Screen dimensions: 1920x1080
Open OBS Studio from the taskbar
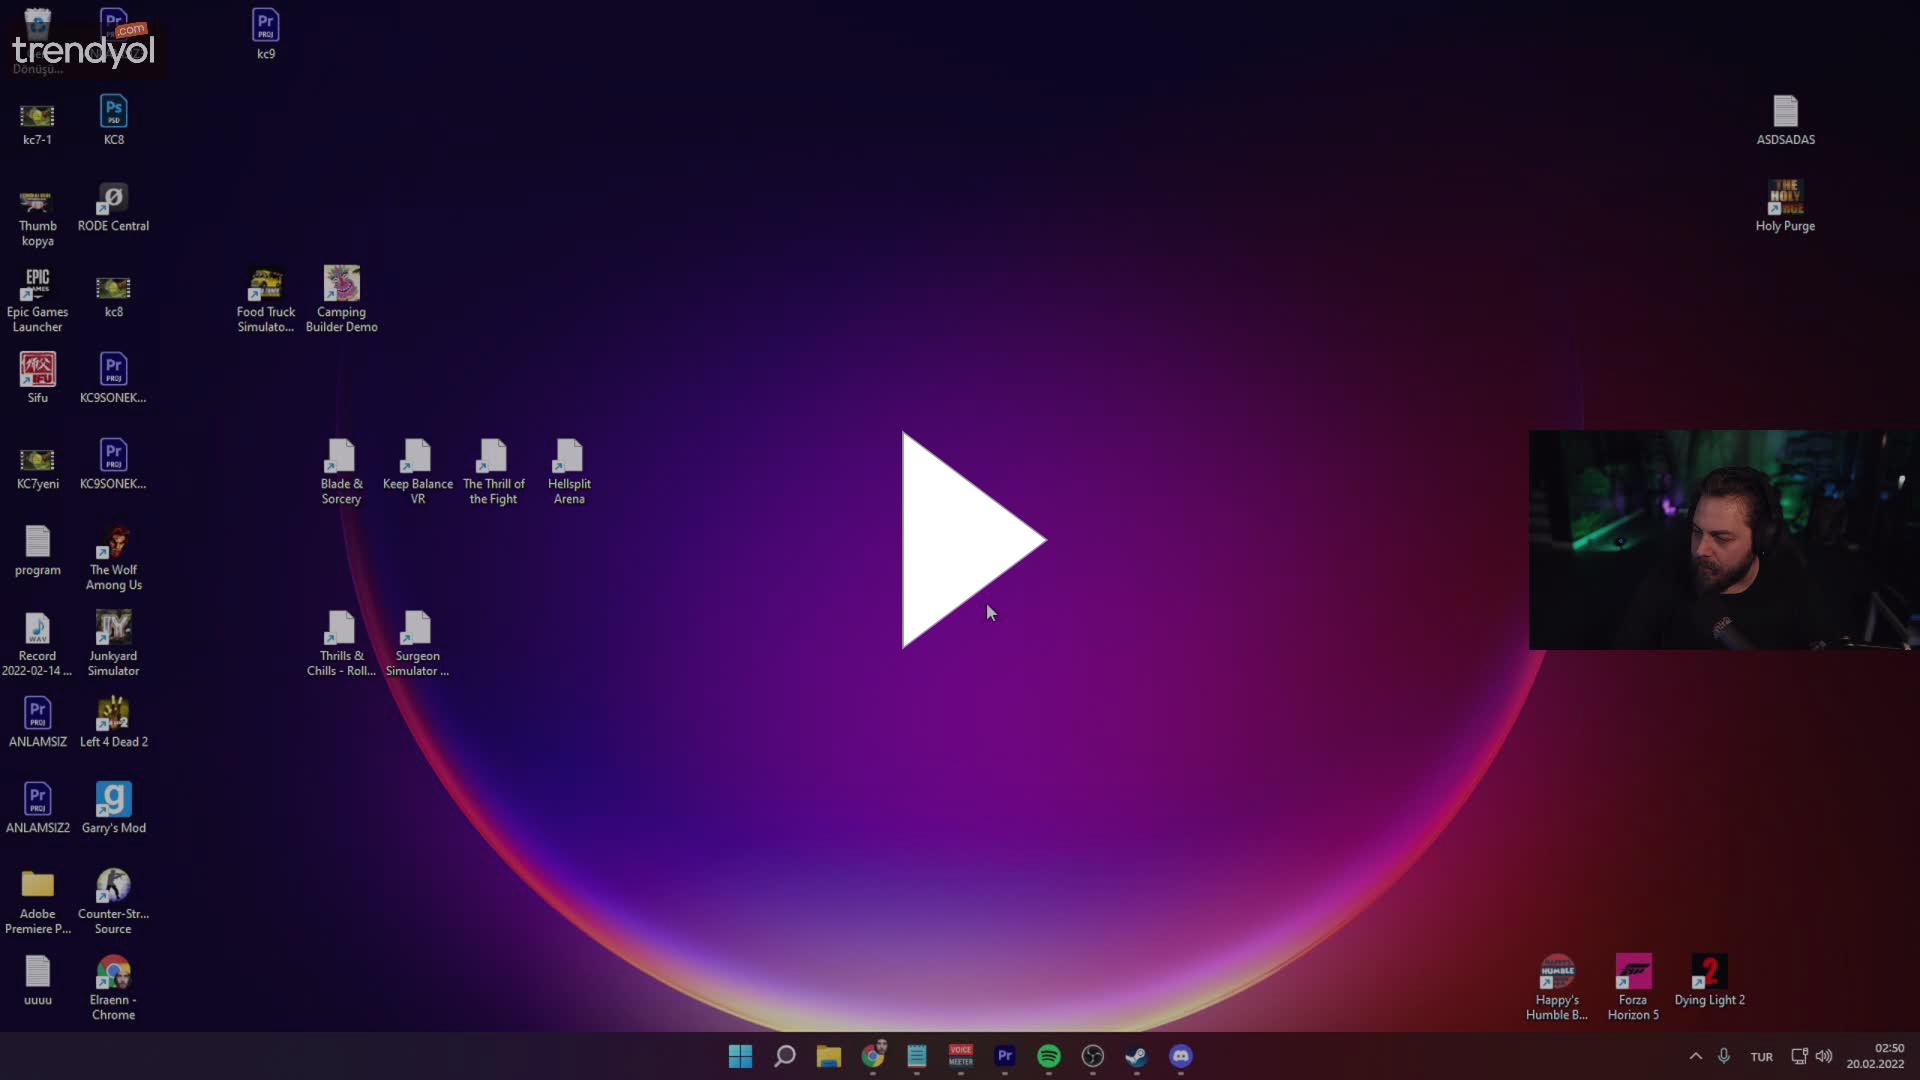pos(1093,1057)
